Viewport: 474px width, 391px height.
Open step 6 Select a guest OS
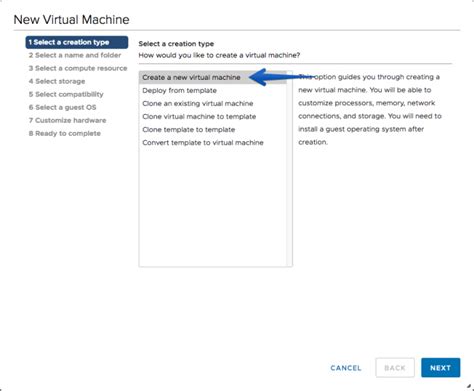tap(62, 107)
